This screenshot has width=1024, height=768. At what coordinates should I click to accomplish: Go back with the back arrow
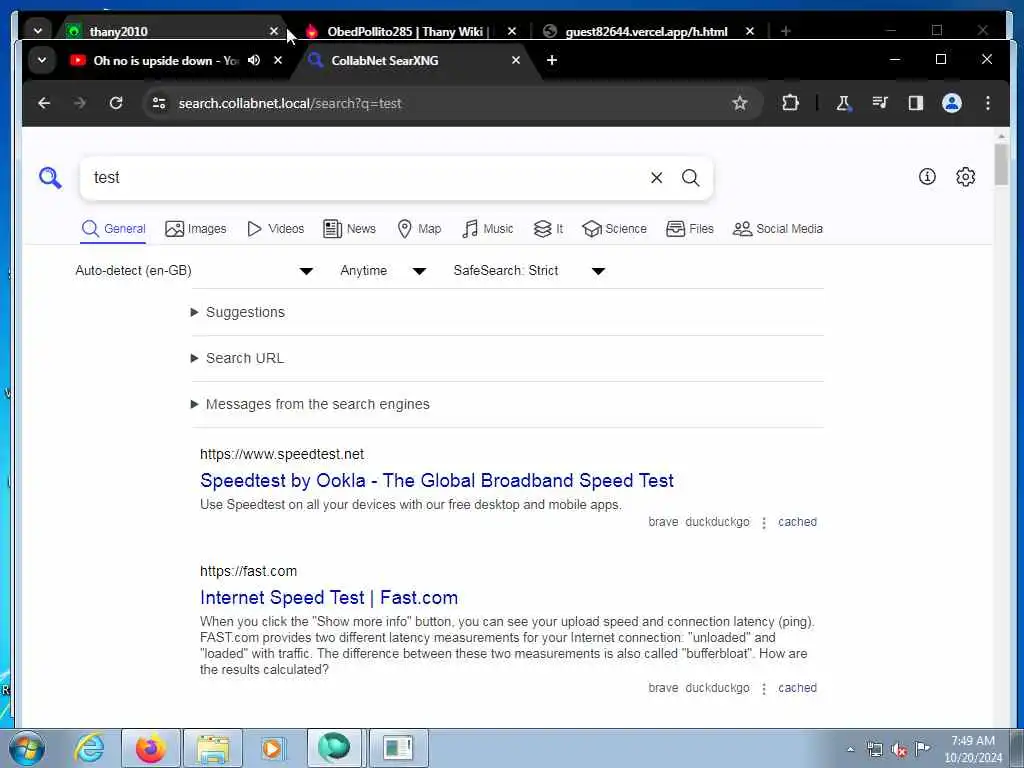coord(44,103)
